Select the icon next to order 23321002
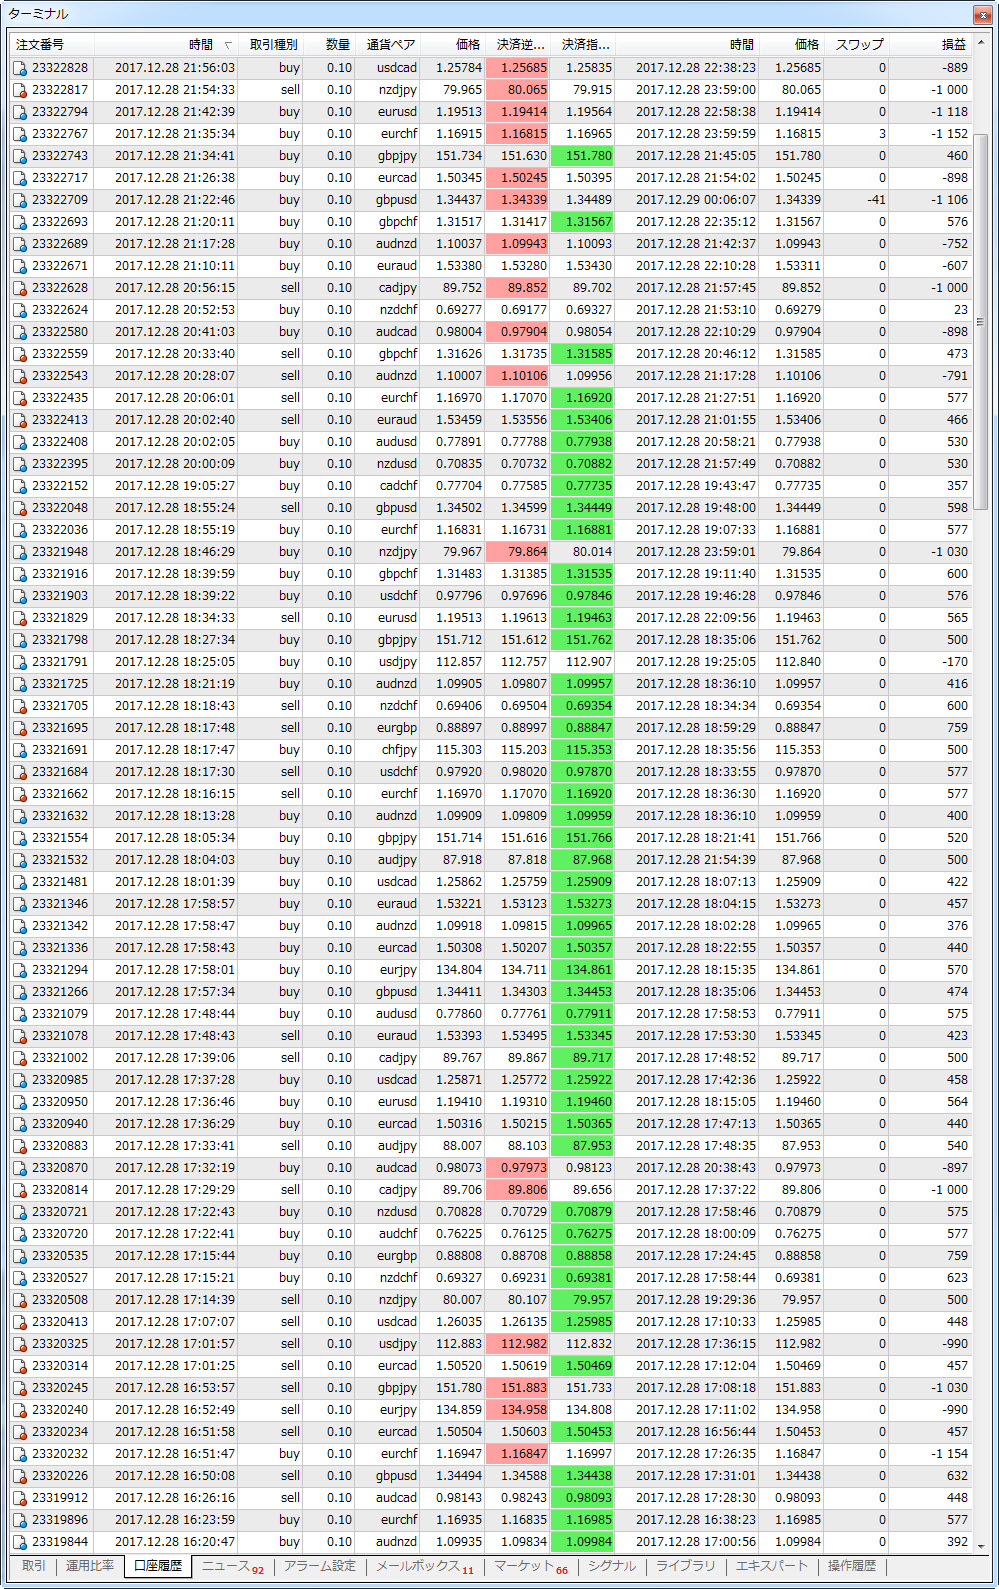Viewport: 999px width, 1589px height. (20, 1058)
